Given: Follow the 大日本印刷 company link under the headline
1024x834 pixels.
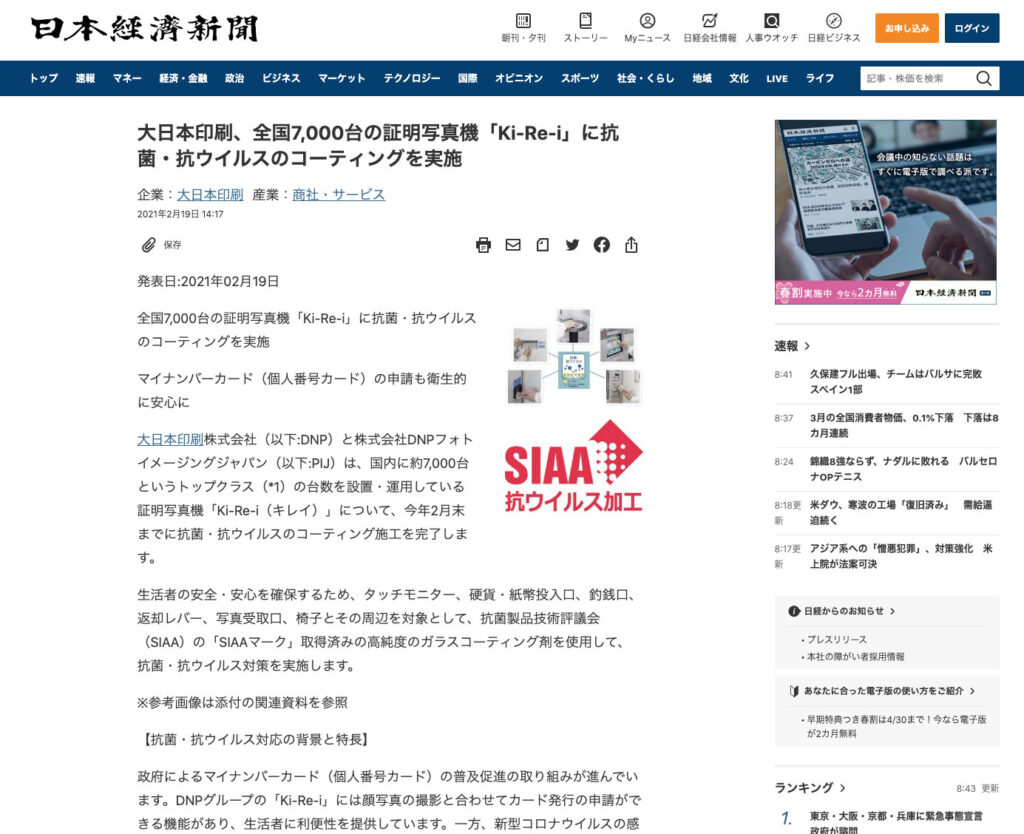Looking at the screenshot, I should [x=210, y=195].
